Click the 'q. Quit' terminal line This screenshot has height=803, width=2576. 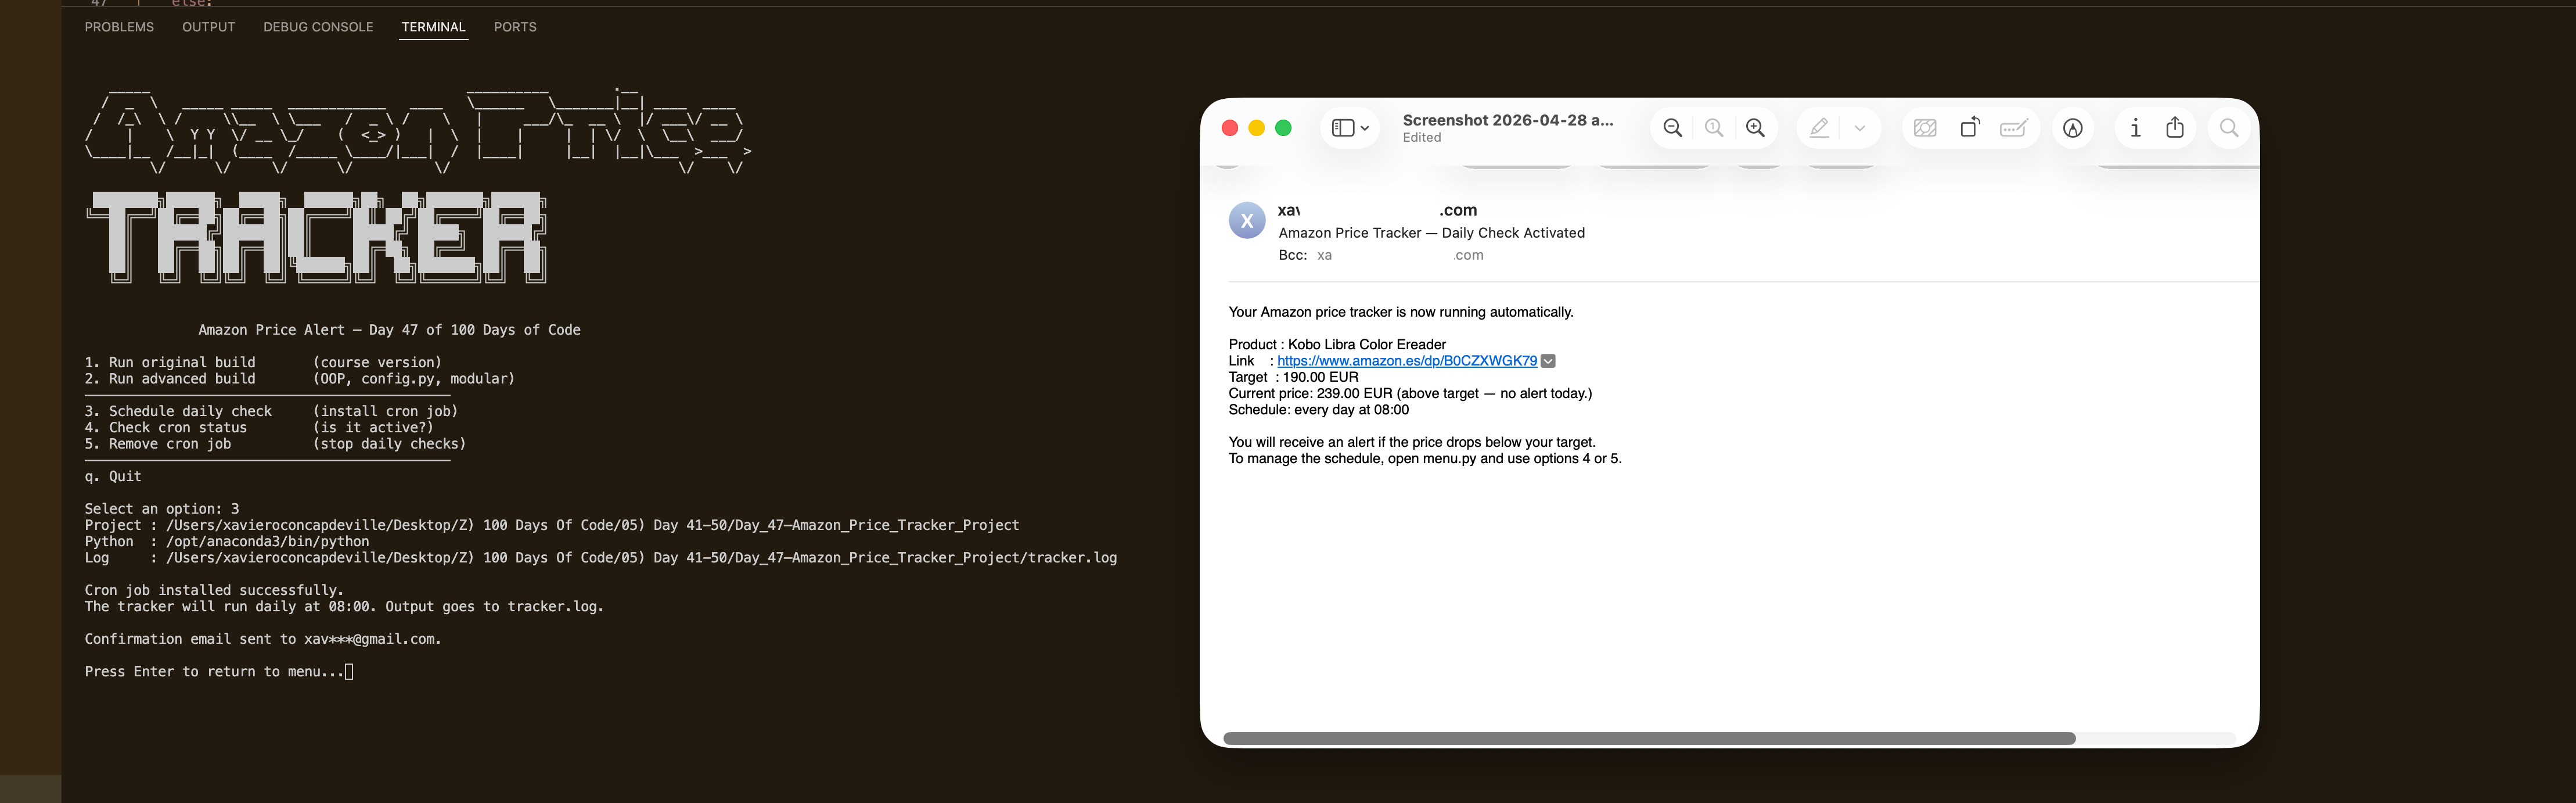coord(113,476)
